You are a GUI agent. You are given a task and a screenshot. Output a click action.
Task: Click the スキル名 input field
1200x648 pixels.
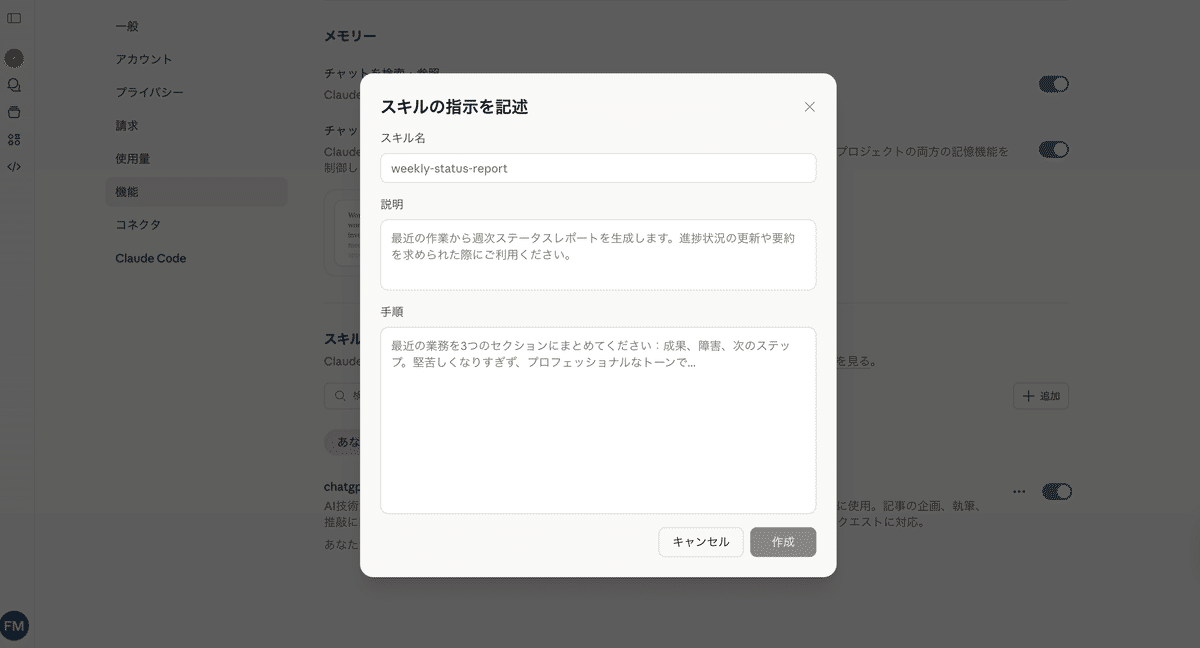(598, 168)
